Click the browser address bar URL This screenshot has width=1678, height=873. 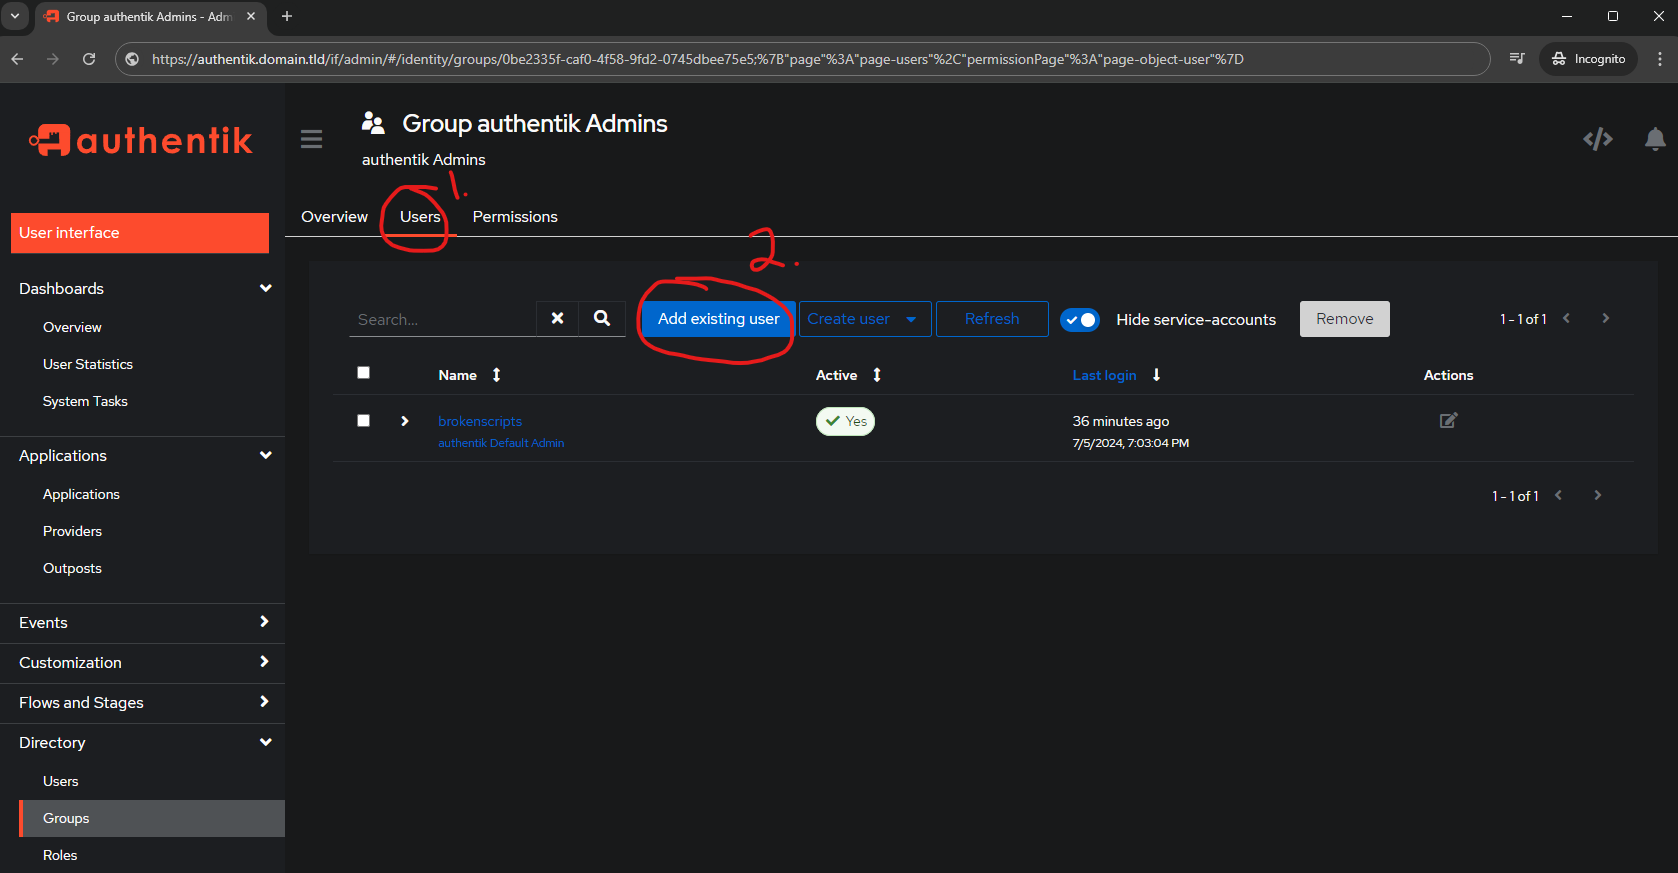click(x=698, y=59)
